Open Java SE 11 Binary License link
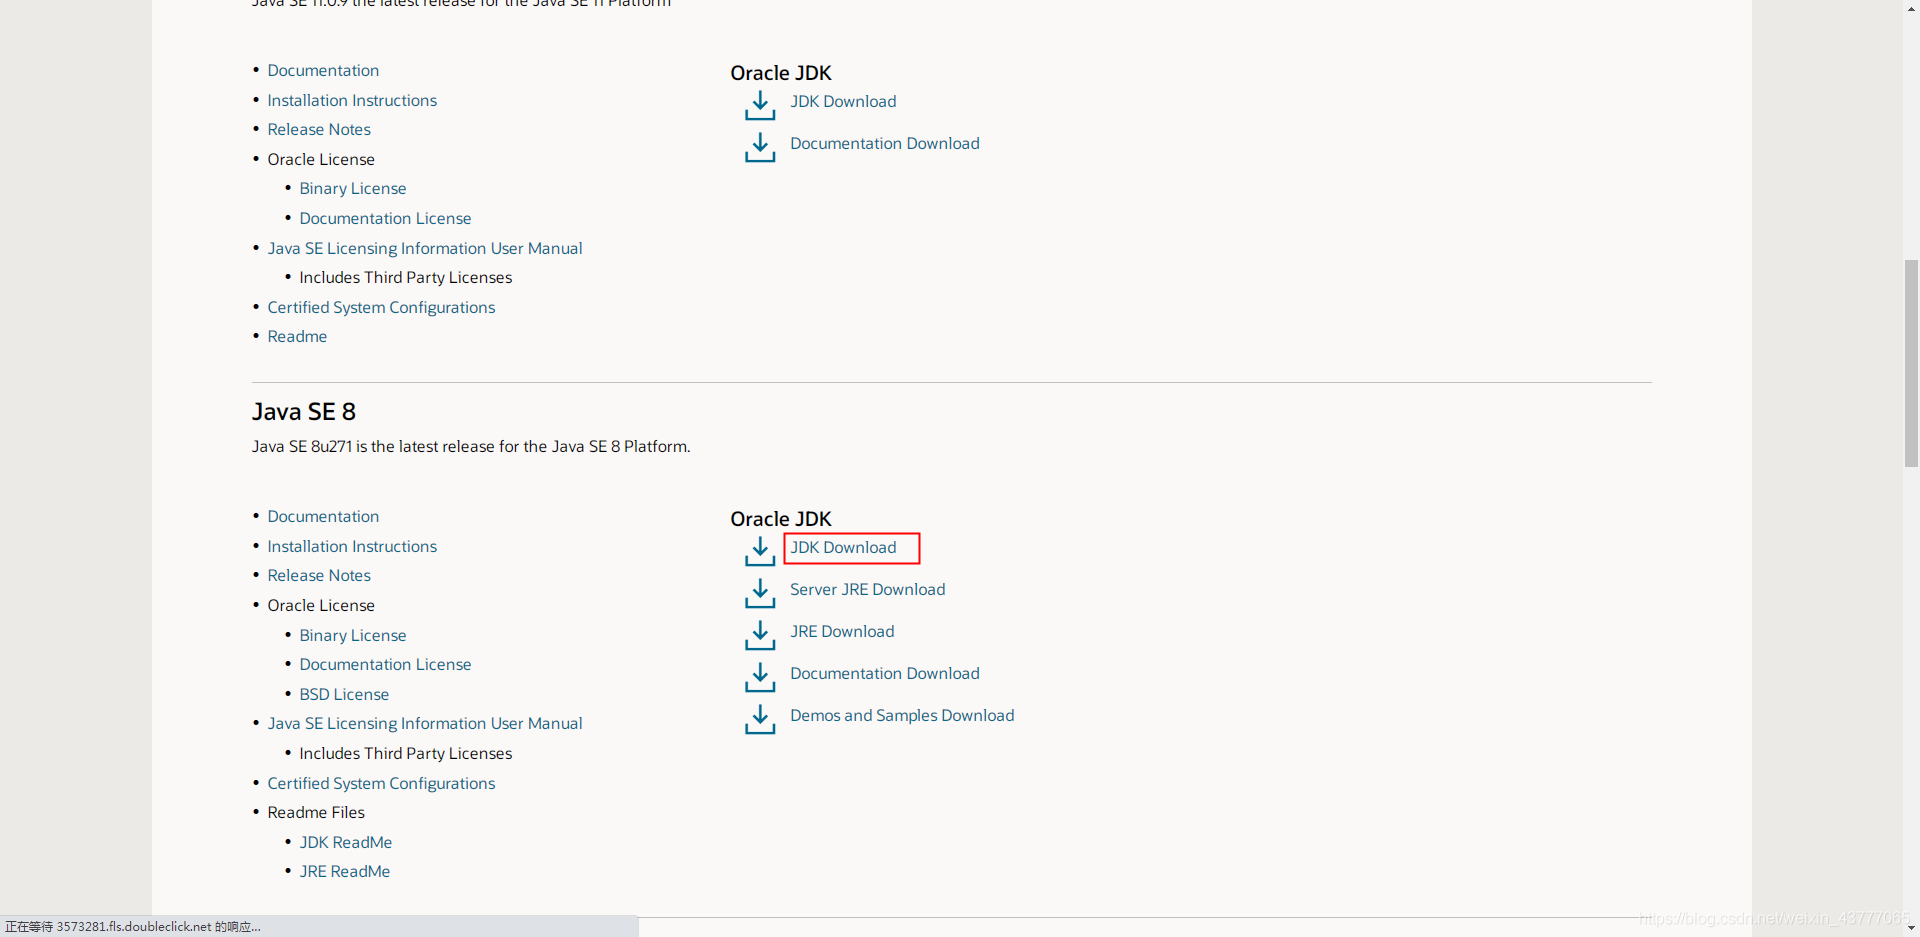The width and height of the screenshot is (1920, 937). pyautogui.click(x=353, y=188)
